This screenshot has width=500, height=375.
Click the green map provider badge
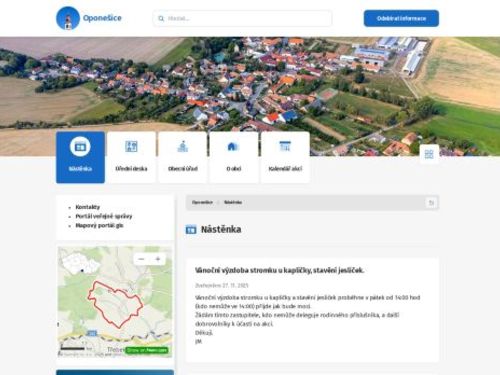147,350
